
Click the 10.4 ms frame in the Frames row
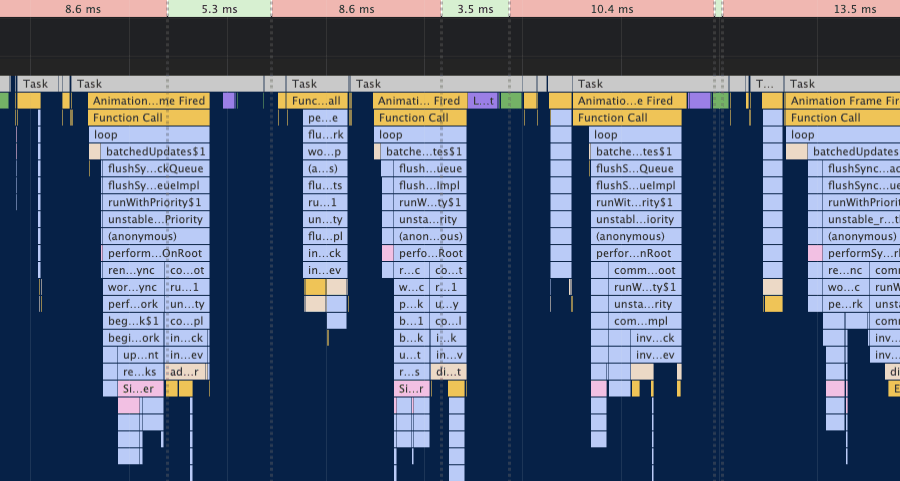(x=612, y=9)
